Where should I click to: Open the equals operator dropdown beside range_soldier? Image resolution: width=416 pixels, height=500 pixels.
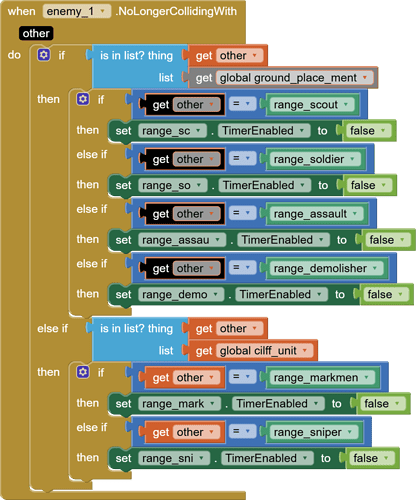(x=242, y=158)
